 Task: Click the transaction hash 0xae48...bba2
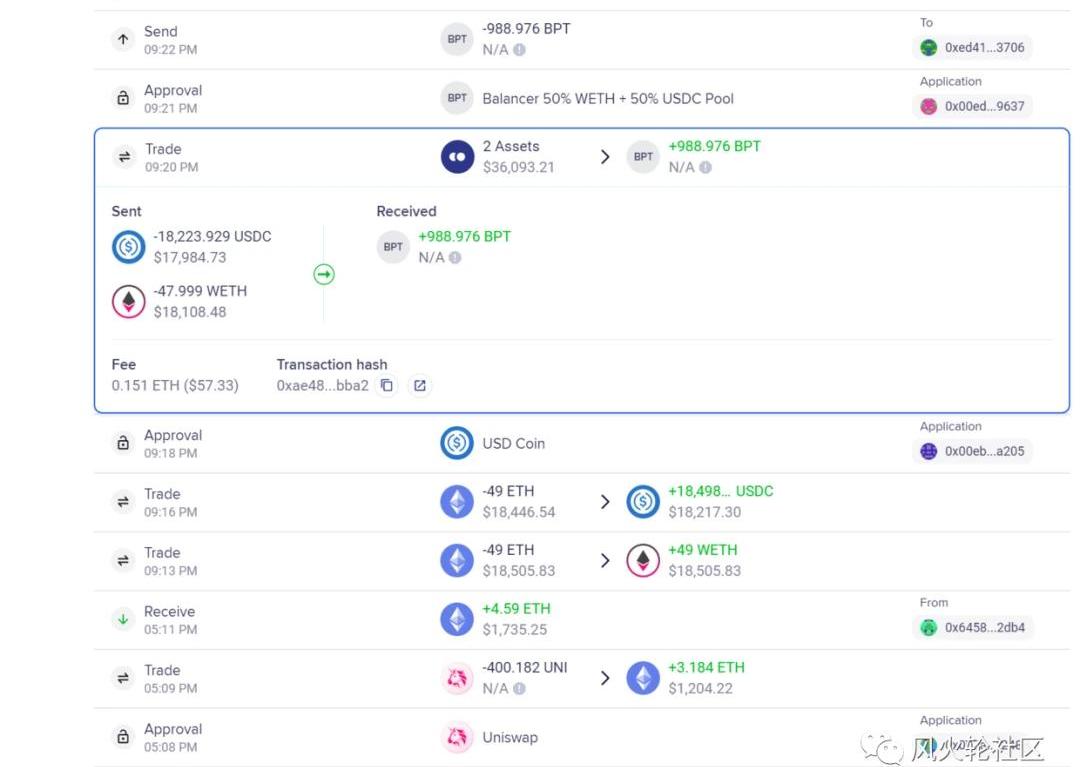pyautogui.click(x=322, y=386)
